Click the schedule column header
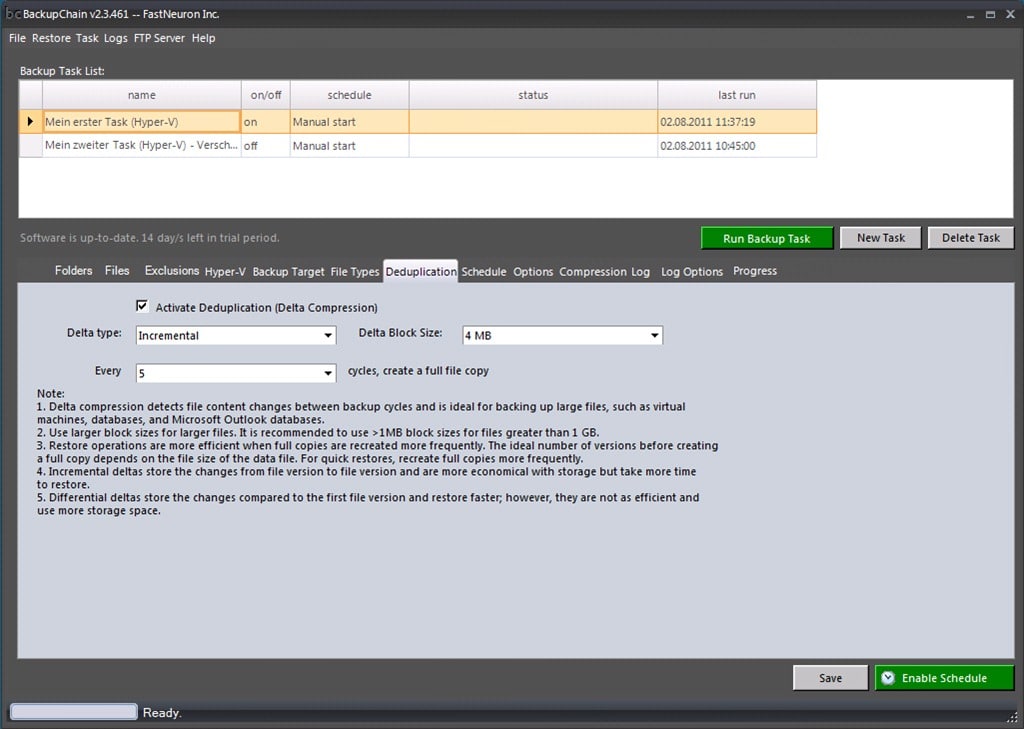Image resolution: width=1024 pixels, height=729 pixels. coord(349,95)
